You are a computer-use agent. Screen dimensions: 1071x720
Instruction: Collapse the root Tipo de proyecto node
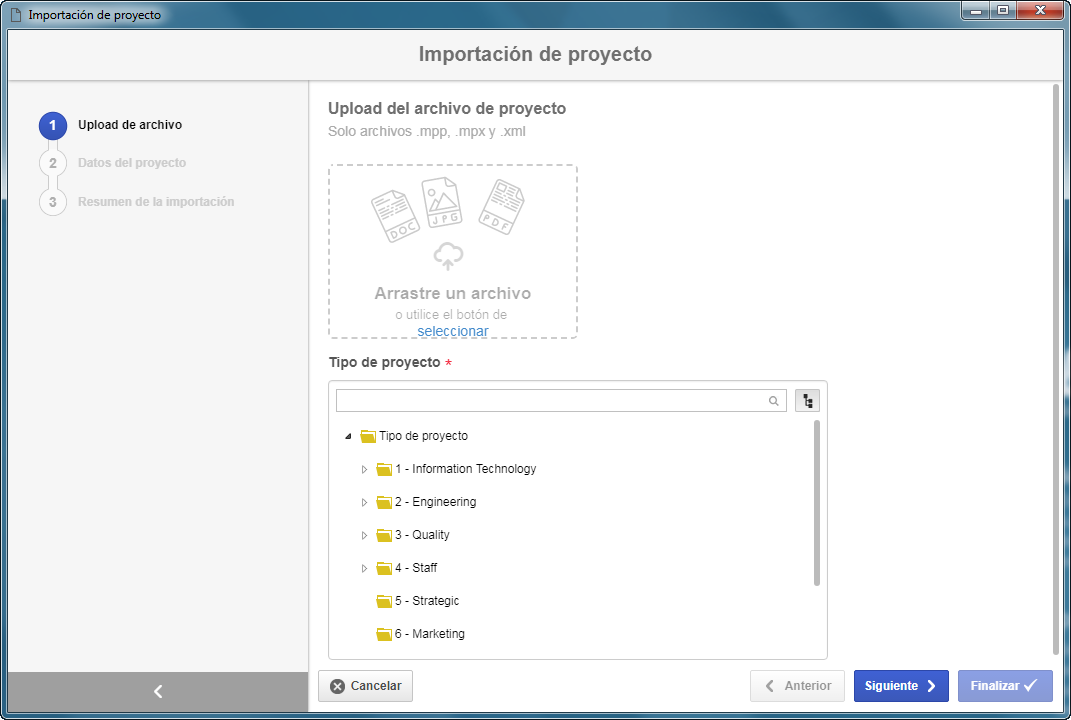click(348, 436)
